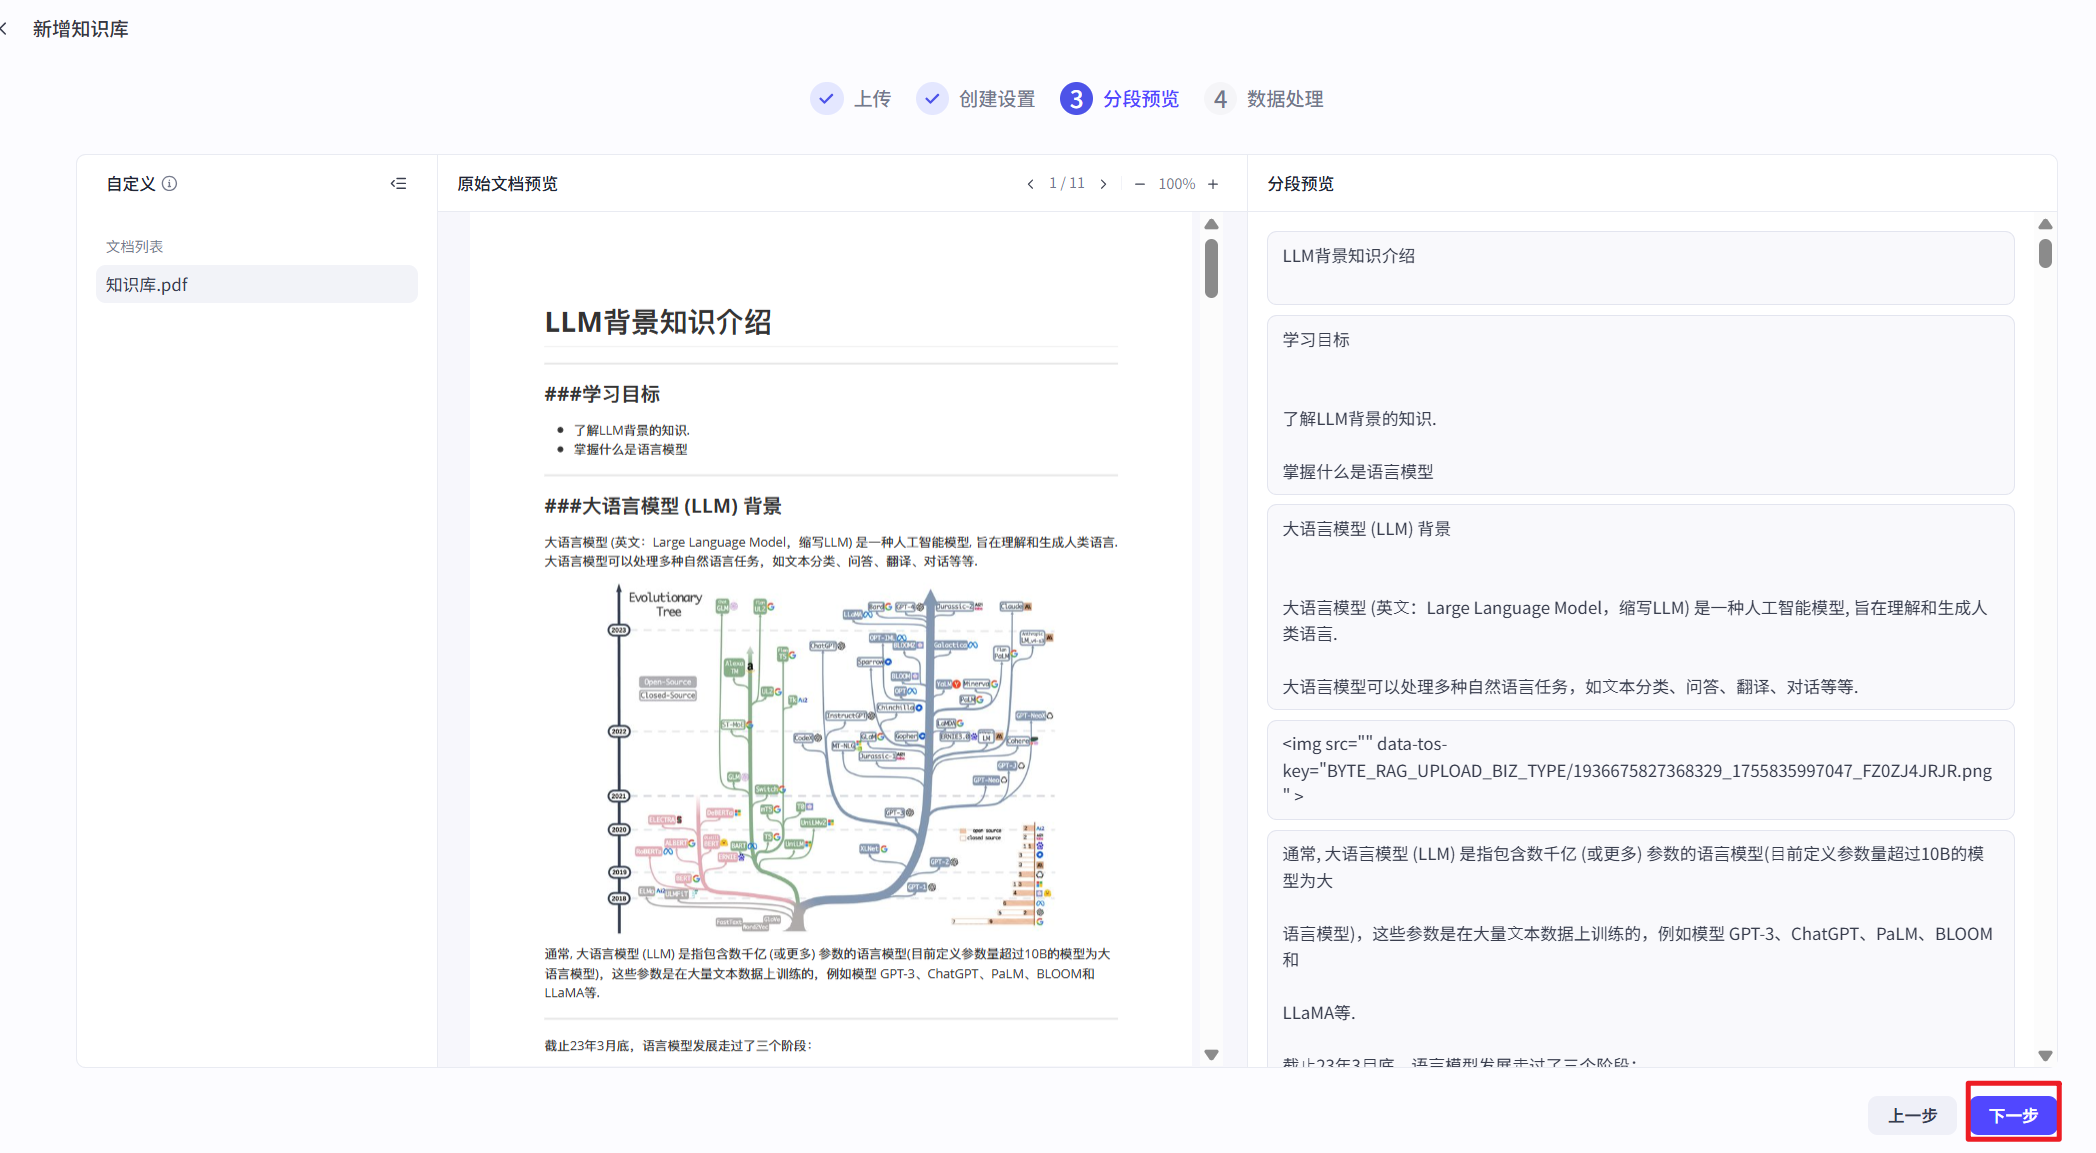Click the back arrow beside 新增知识库
The width and height of the screenshot is (2096, 1153).
click(5, 29)
